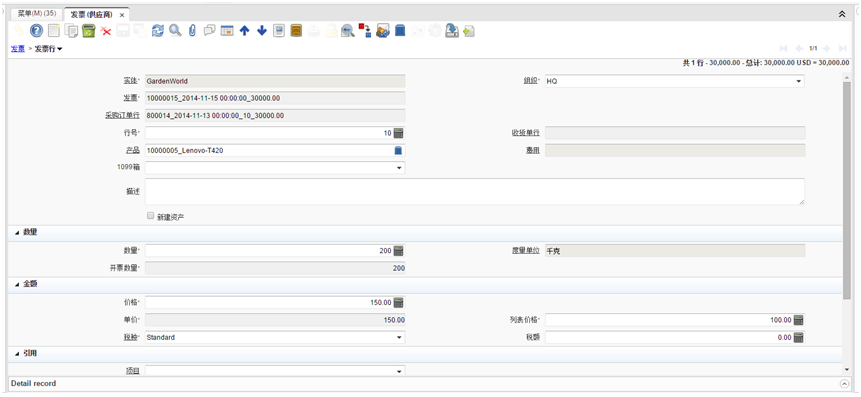Follow the 发票 breadcrumb link

(18, 49)
